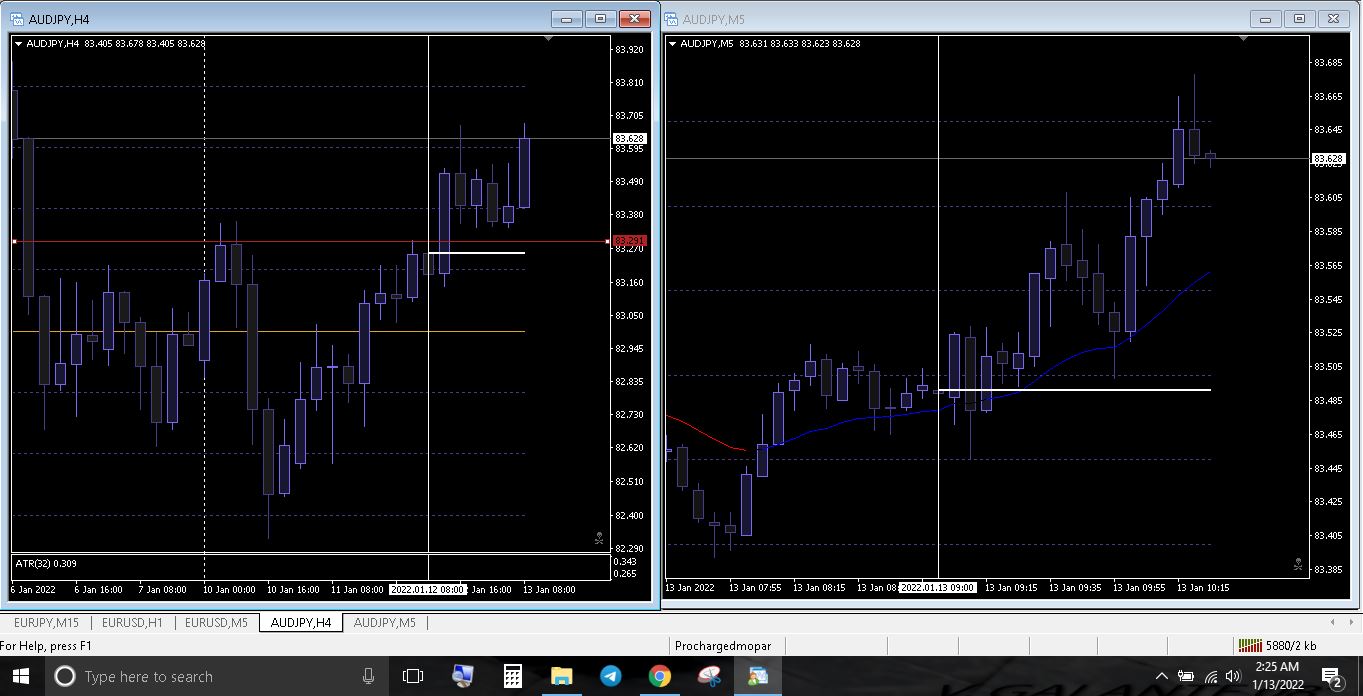Switch to the EURUSD,H1 chart tab
1363x696 pixels.
coord(132,622)
